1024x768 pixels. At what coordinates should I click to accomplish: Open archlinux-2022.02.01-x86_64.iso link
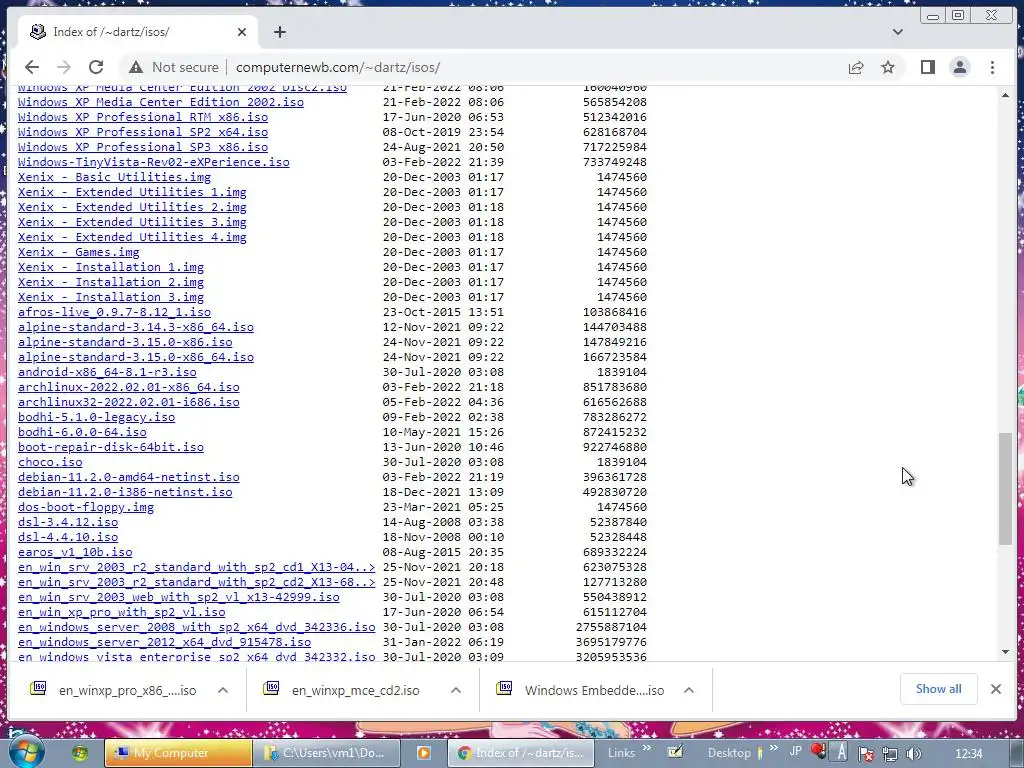(129, 387)
